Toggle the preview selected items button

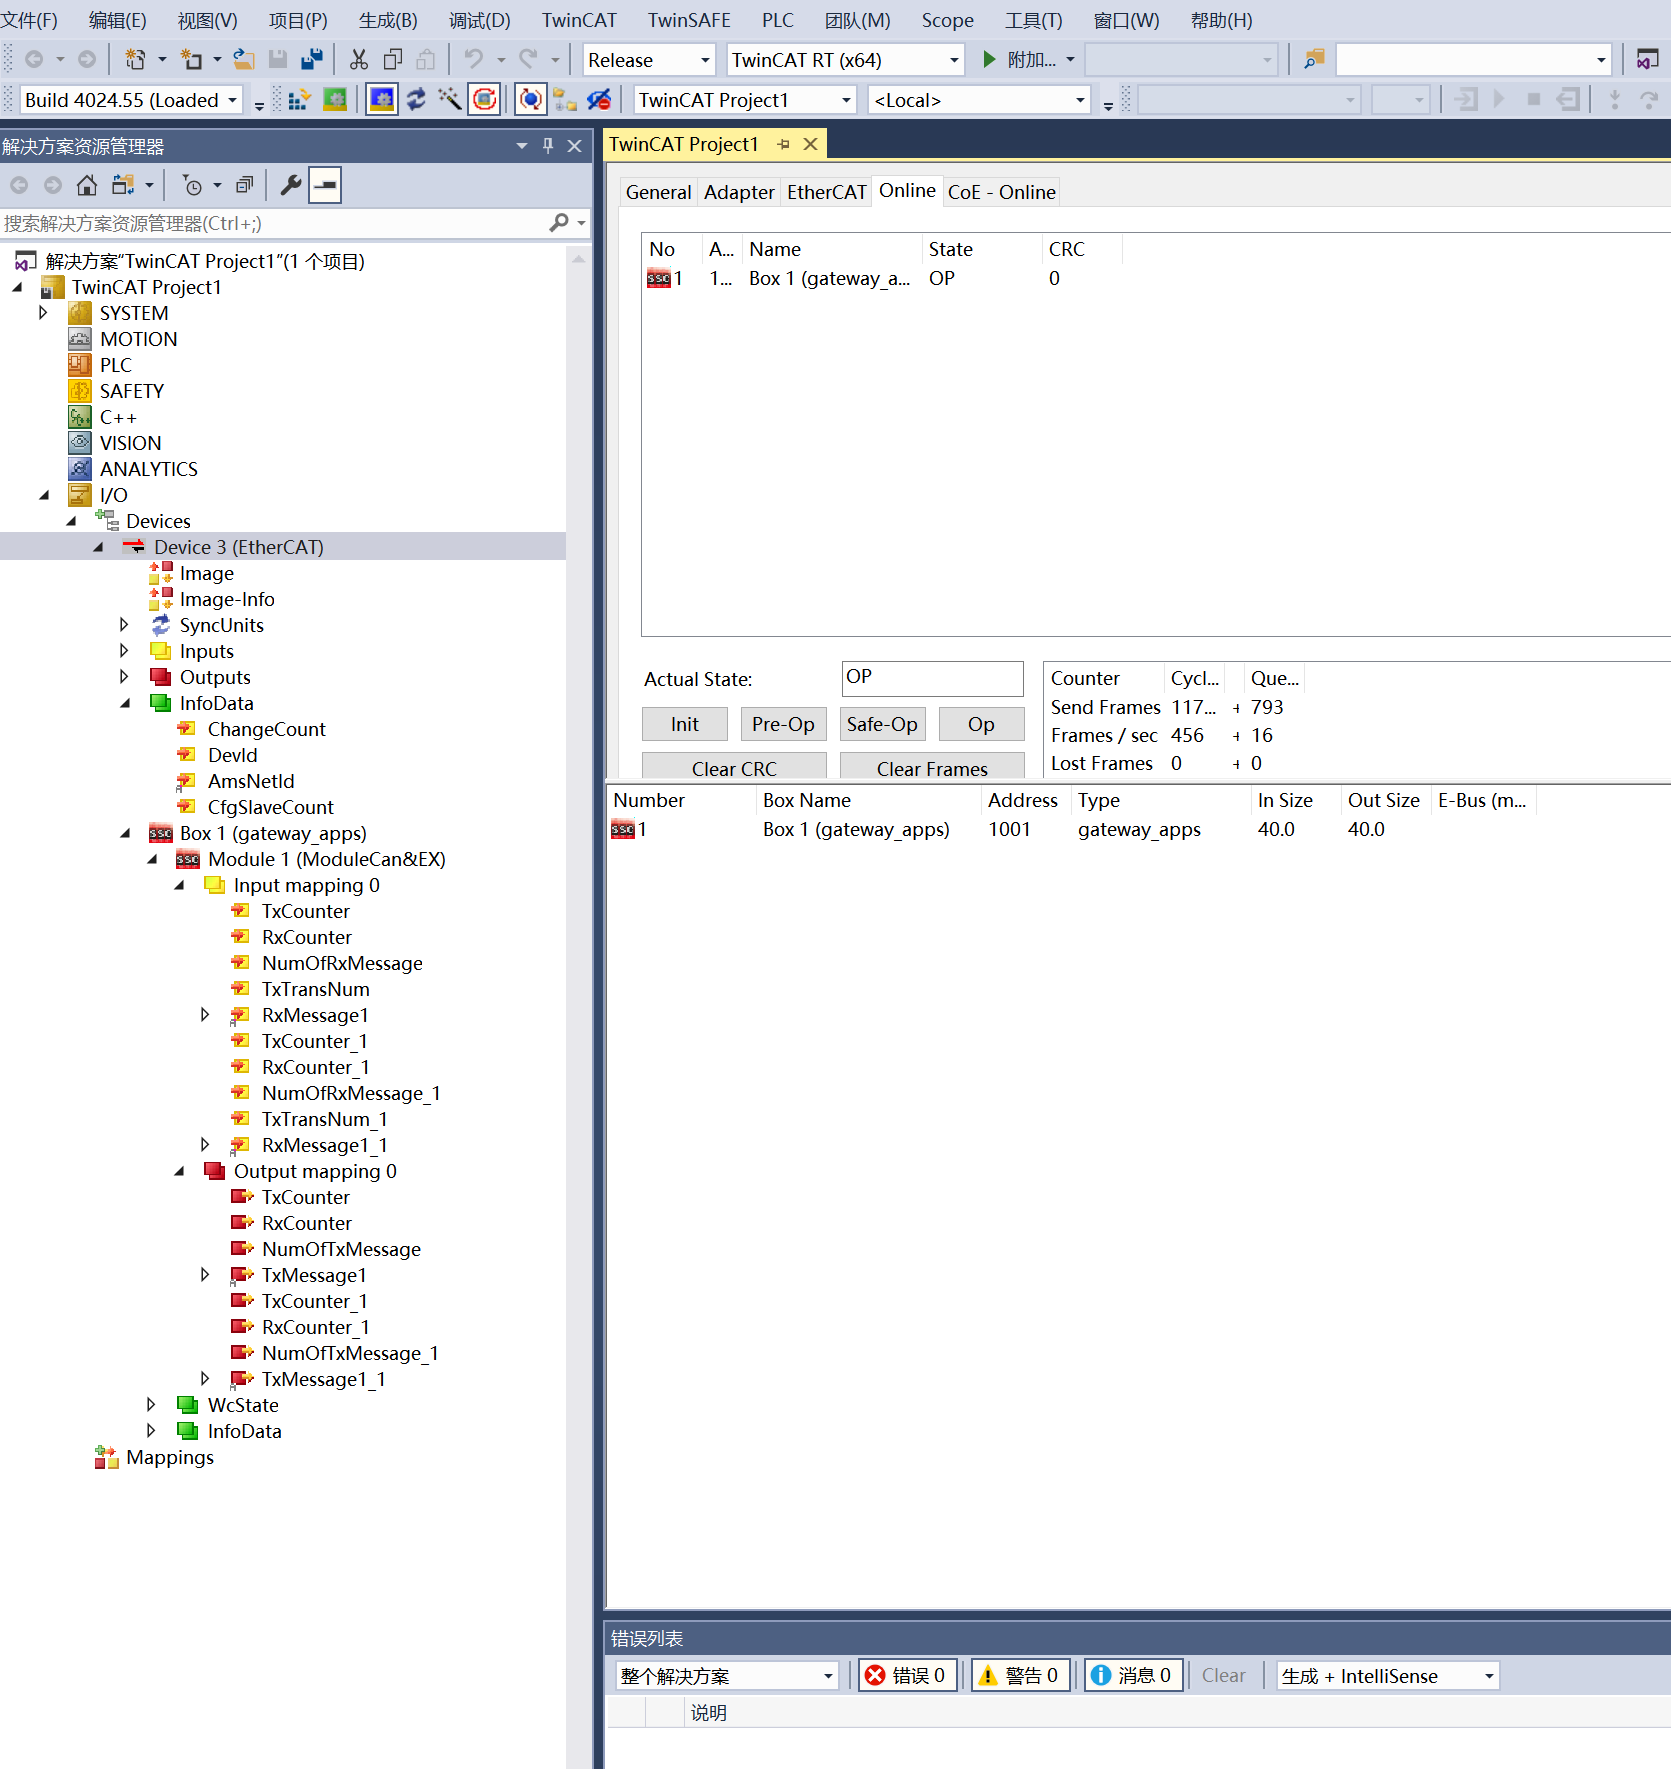point(325,185)
